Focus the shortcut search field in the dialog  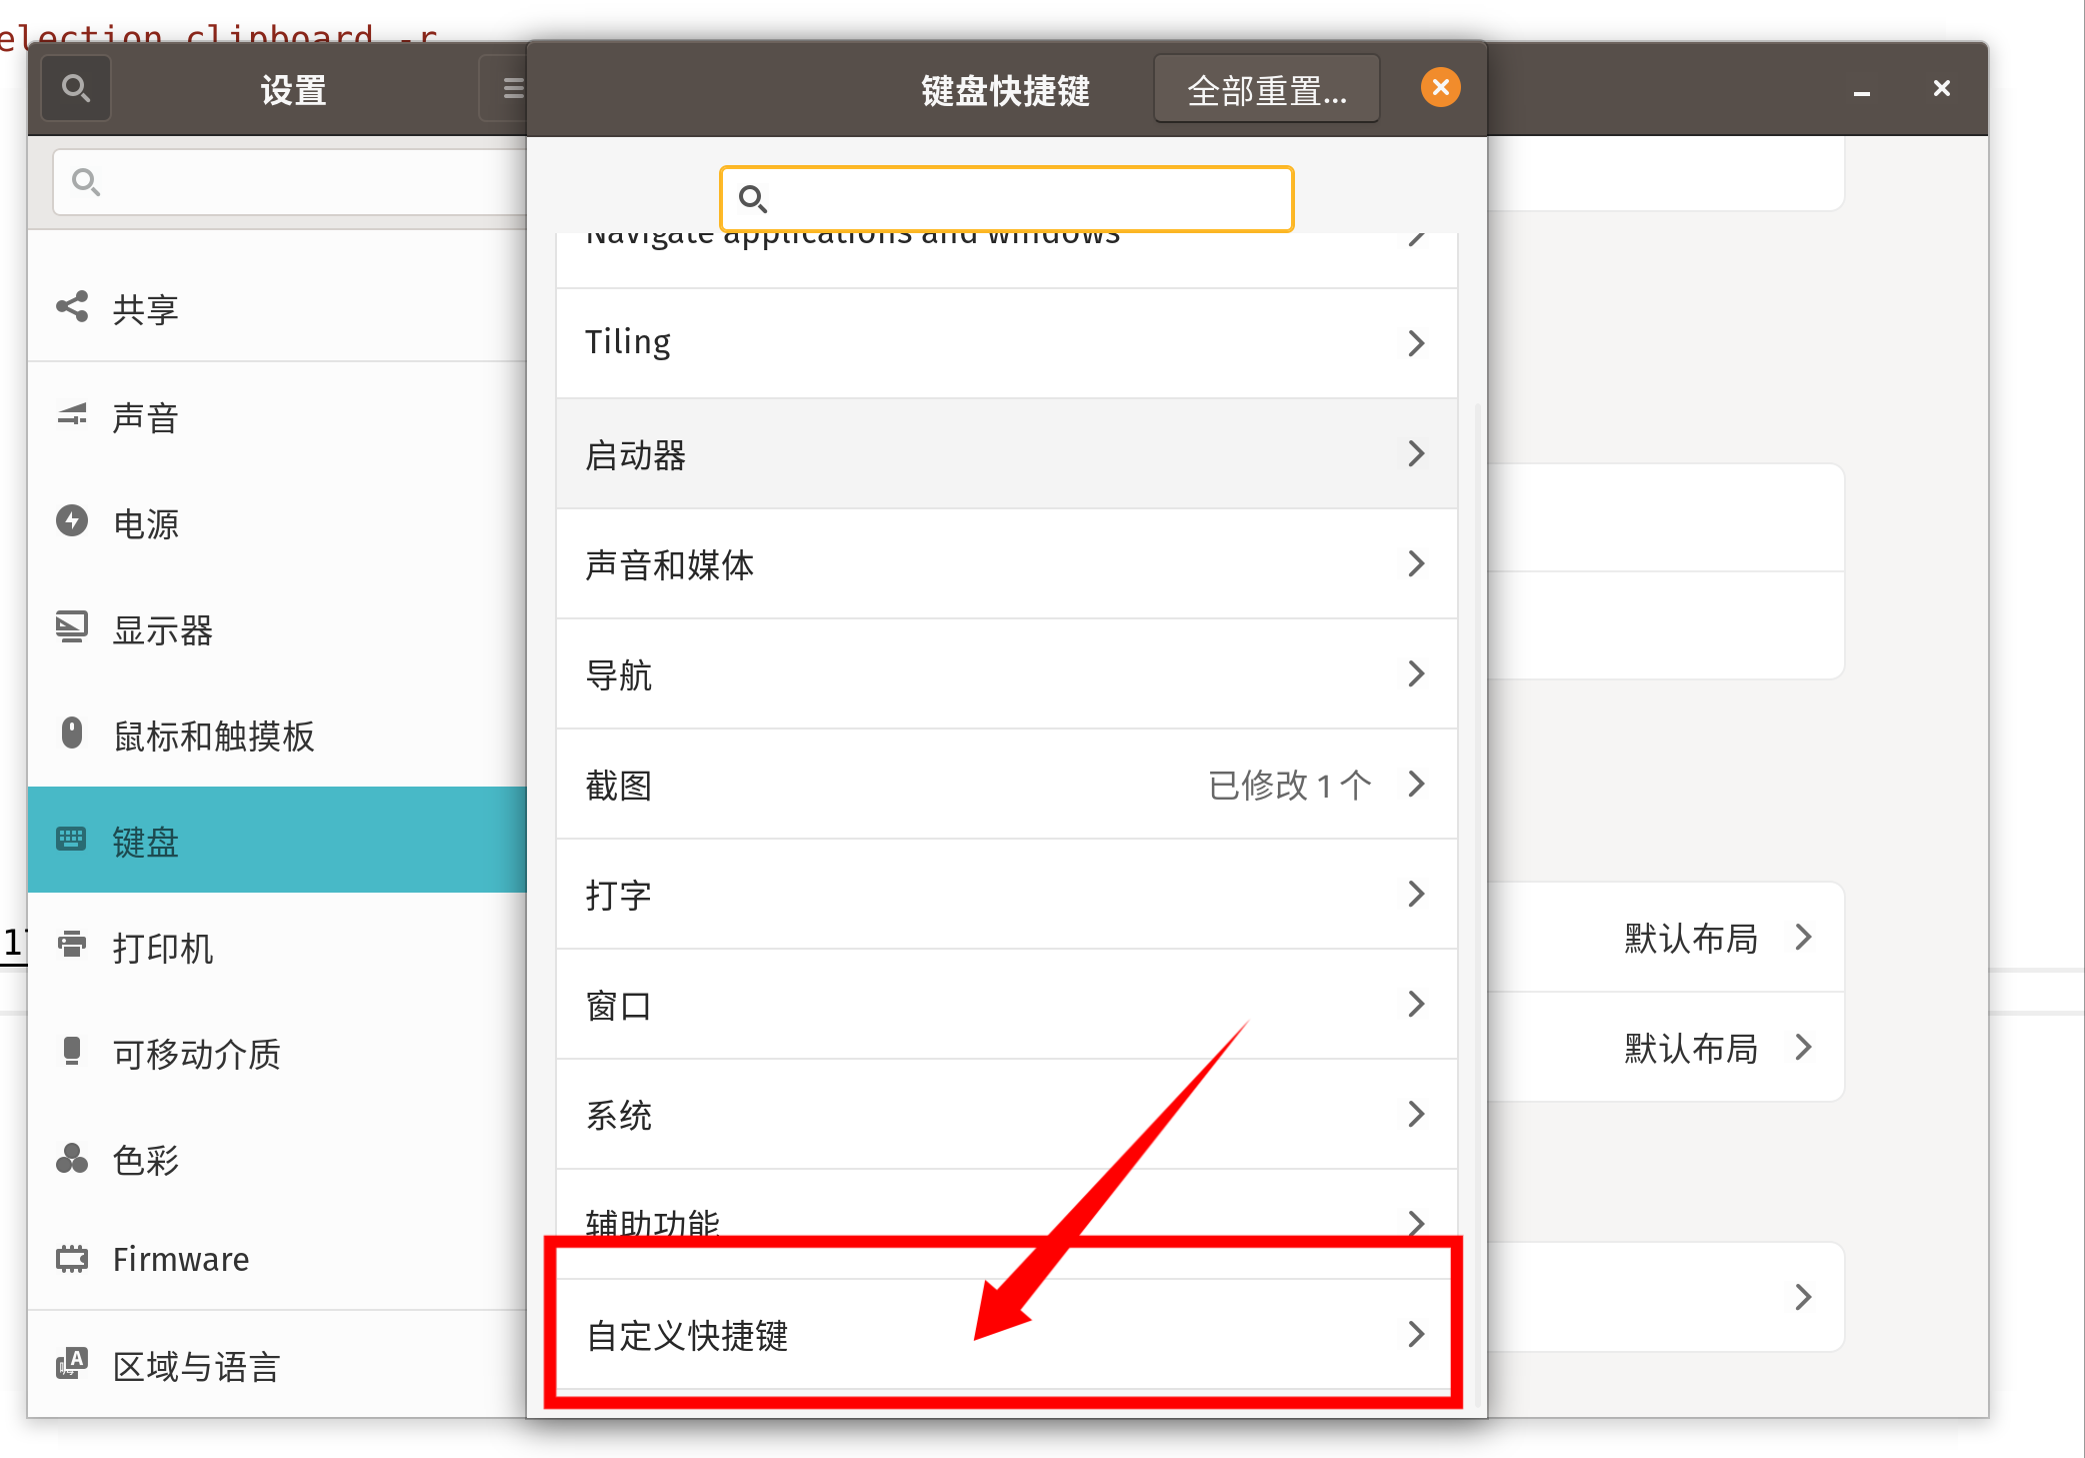click(x=1006, y=199)
